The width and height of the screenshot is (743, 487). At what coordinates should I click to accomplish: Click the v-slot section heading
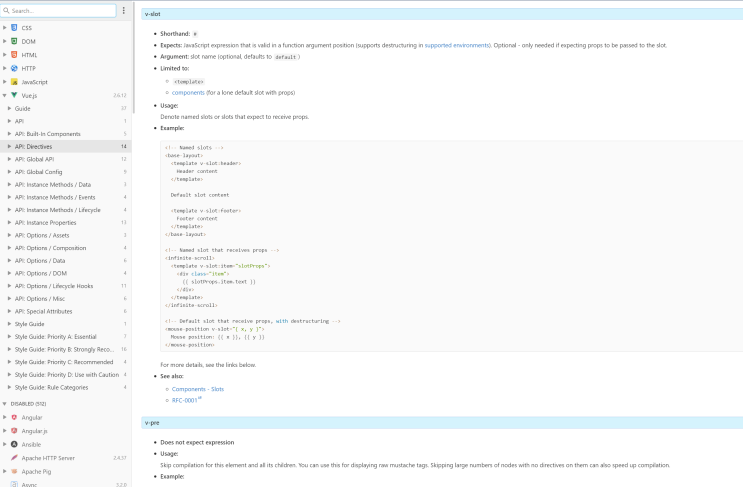[x=442, y=14]
